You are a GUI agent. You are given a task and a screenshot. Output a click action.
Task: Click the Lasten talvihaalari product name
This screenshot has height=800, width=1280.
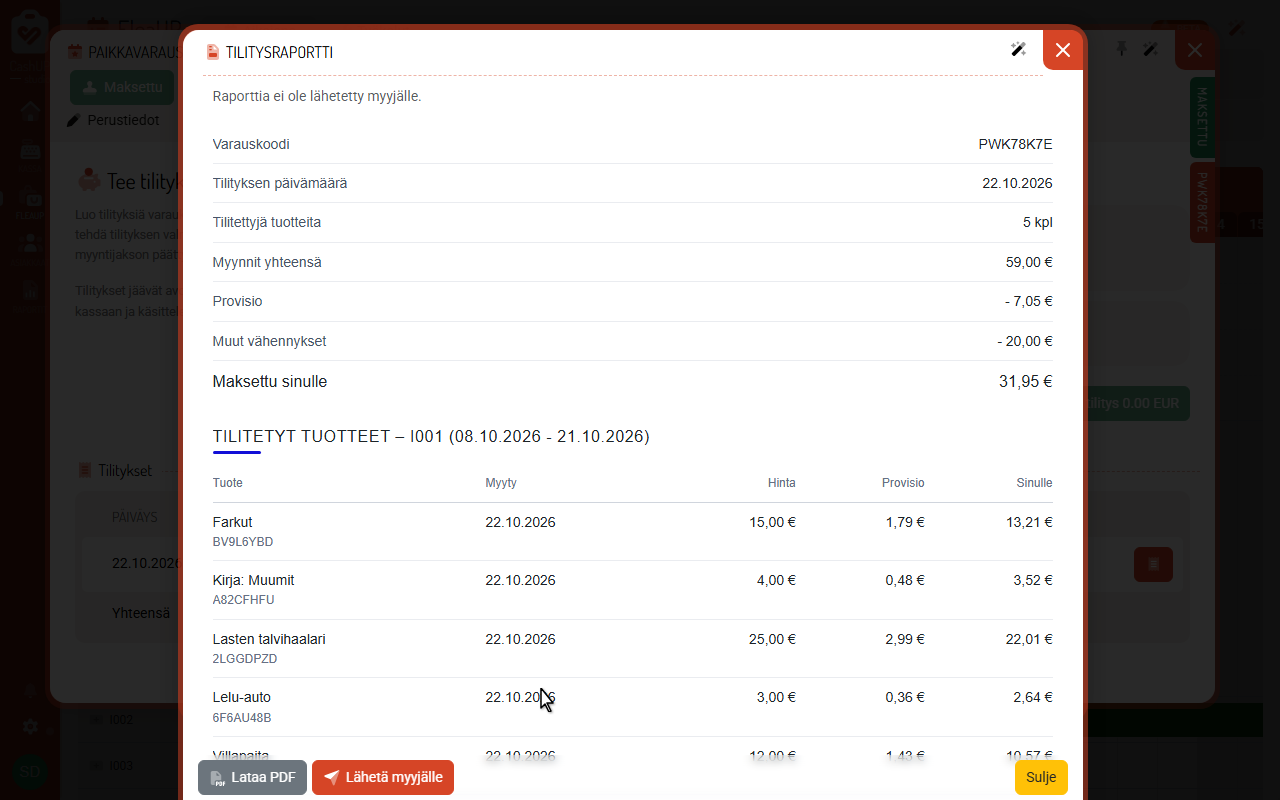pos(269,639)
